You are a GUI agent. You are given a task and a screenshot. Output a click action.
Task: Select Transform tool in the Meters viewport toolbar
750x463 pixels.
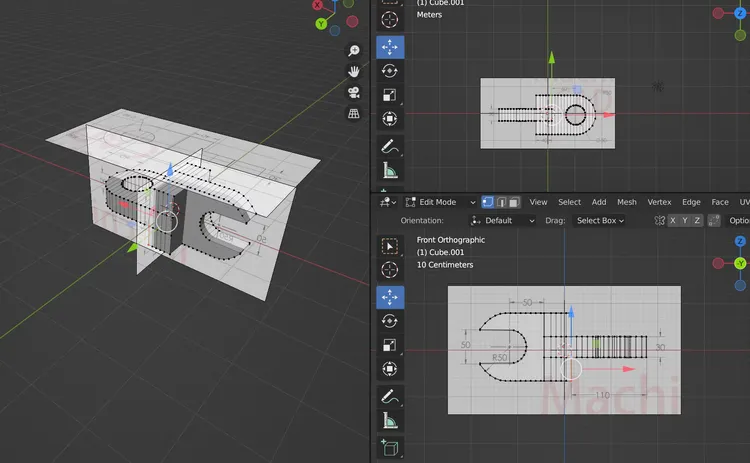click(x=390, y=118)
